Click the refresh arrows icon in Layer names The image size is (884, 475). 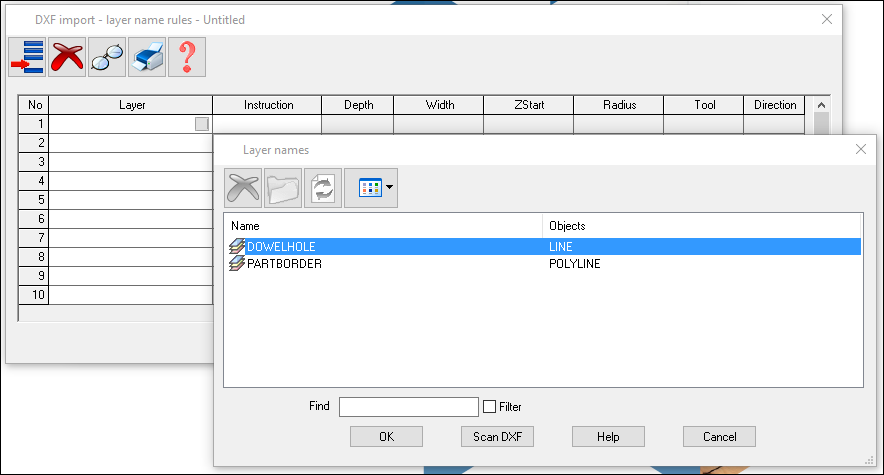pyautogui.click(x=323, y=188)
